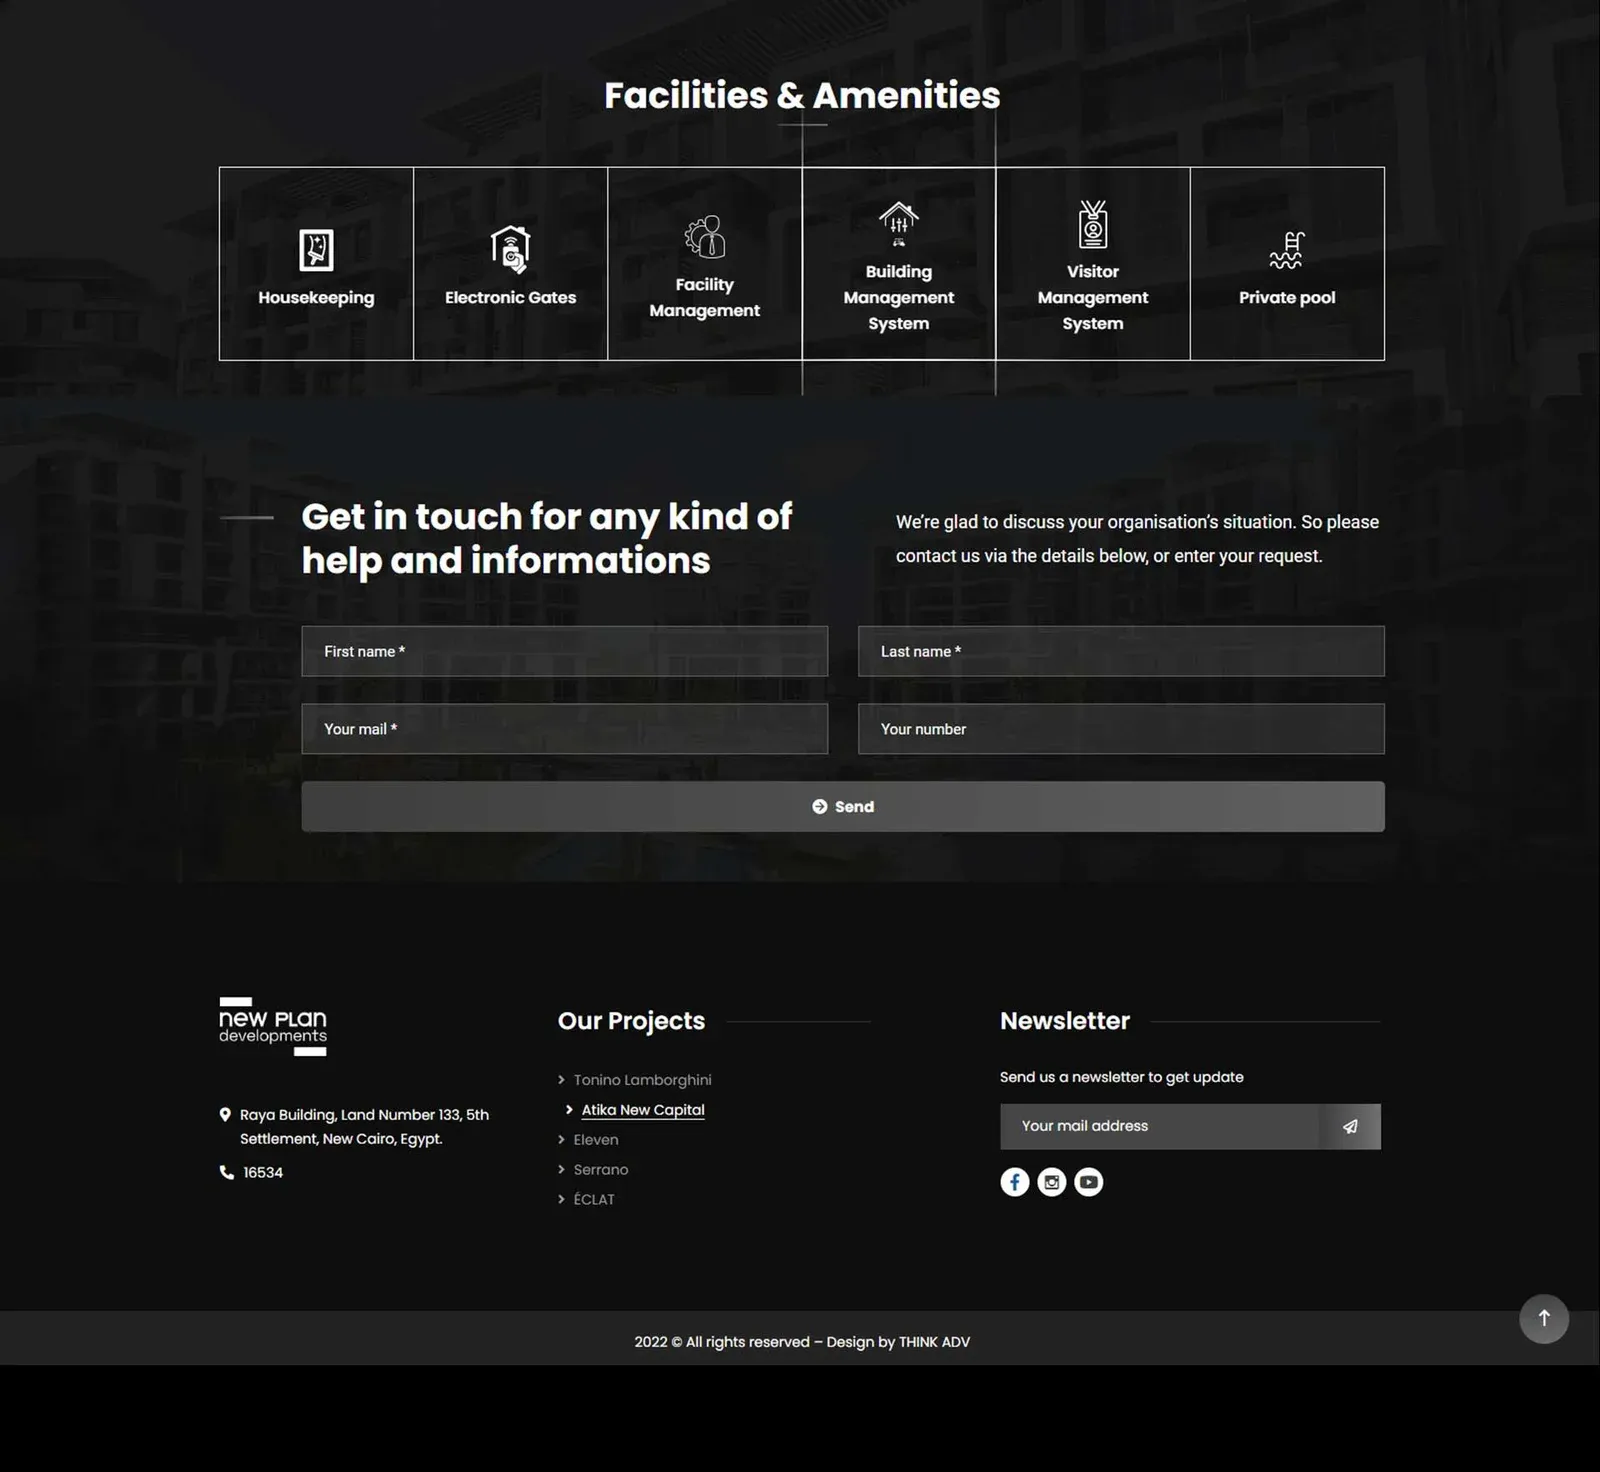
Task: Click the Facility Management icon
Action: click(x=704, y=237)
